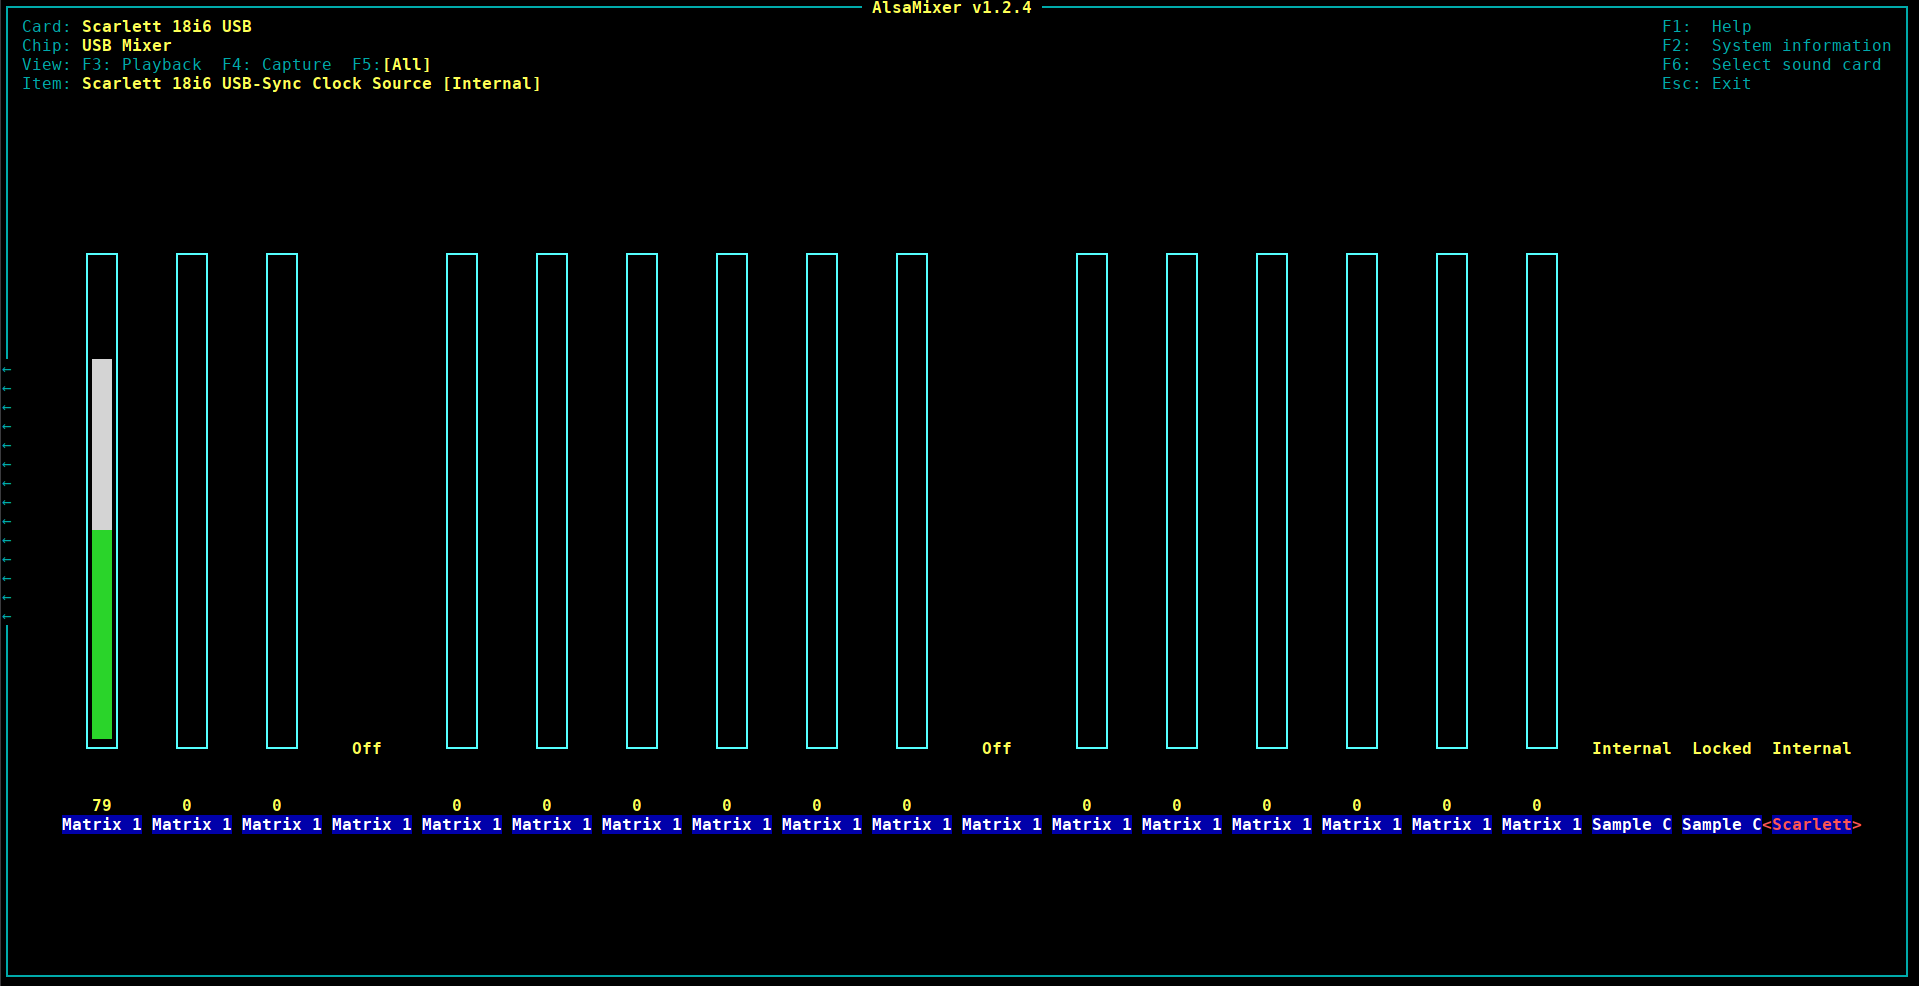Click the Esc Exit entry

(1706, 84)
